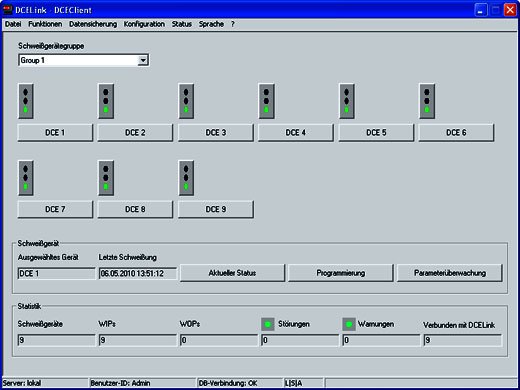This screenshot has height=390, width=520.
Task: Minimize the DCEClient window
Action: click(481, 10)
